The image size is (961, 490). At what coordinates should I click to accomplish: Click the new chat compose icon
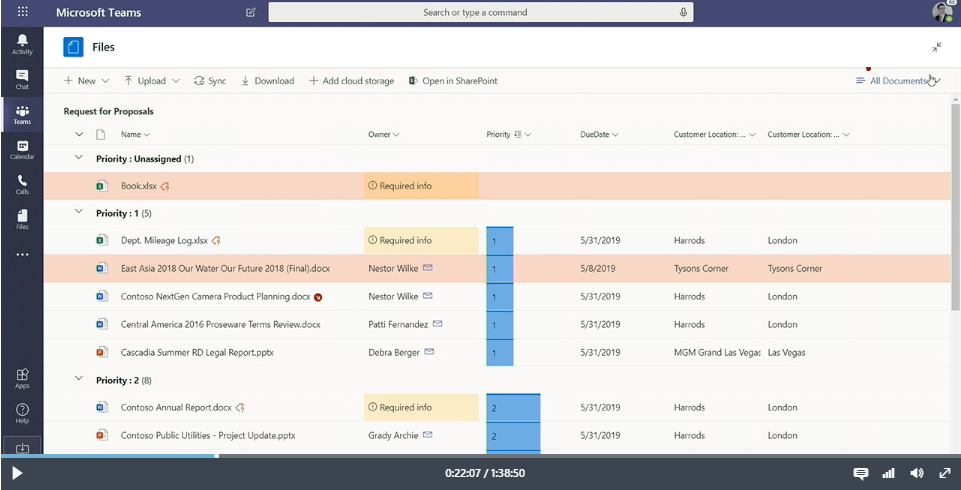tap(250, 12)
